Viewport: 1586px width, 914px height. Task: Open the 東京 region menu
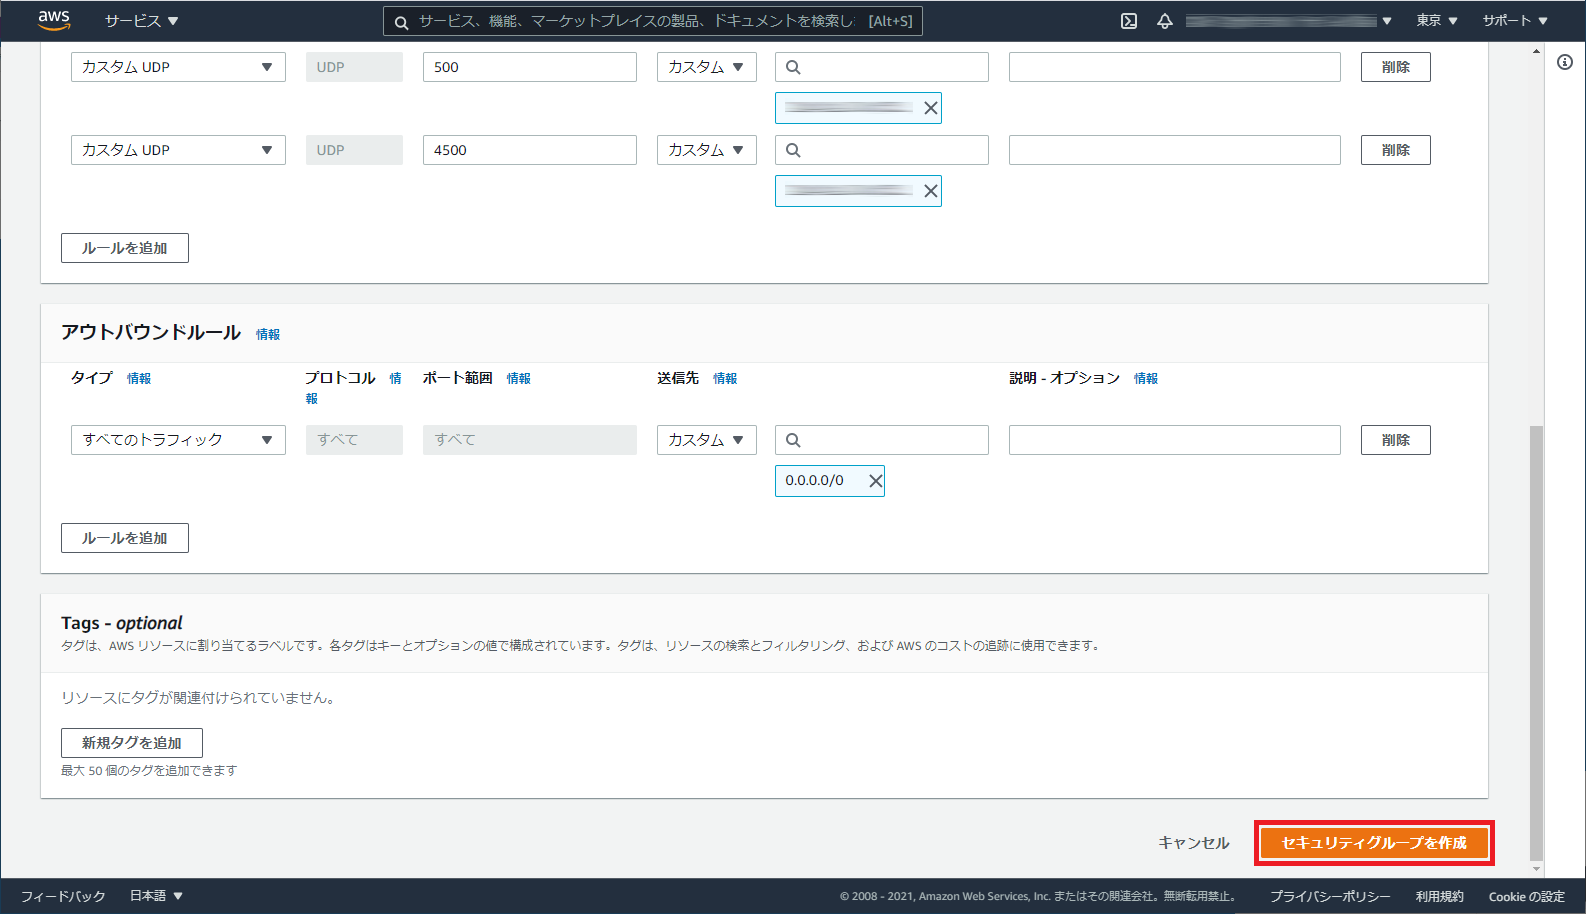click(1436, 21)
